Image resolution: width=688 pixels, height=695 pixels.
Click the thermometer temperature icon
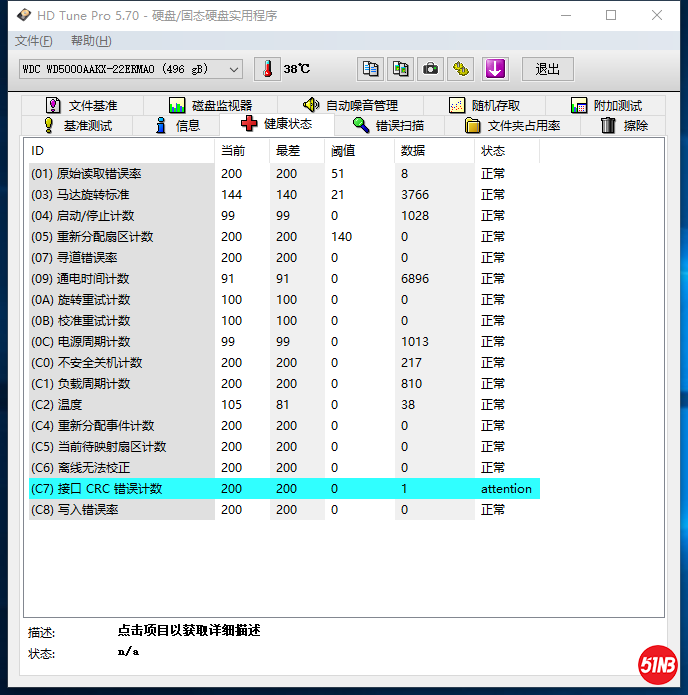point(267,69)
